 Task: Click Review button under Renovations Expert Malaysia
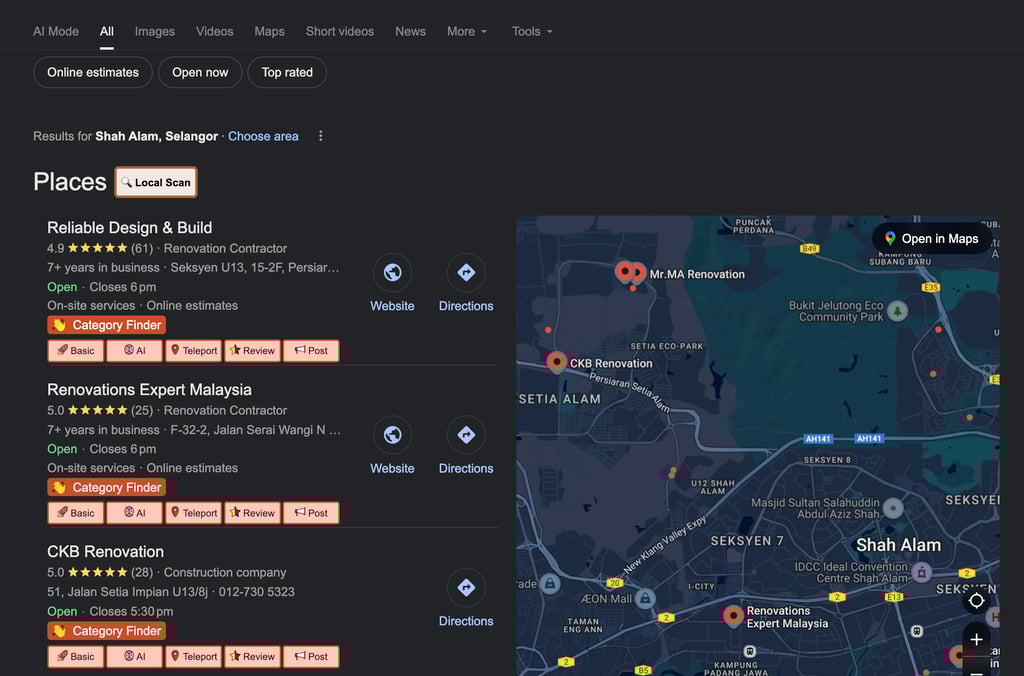click(x=253, y=513)
